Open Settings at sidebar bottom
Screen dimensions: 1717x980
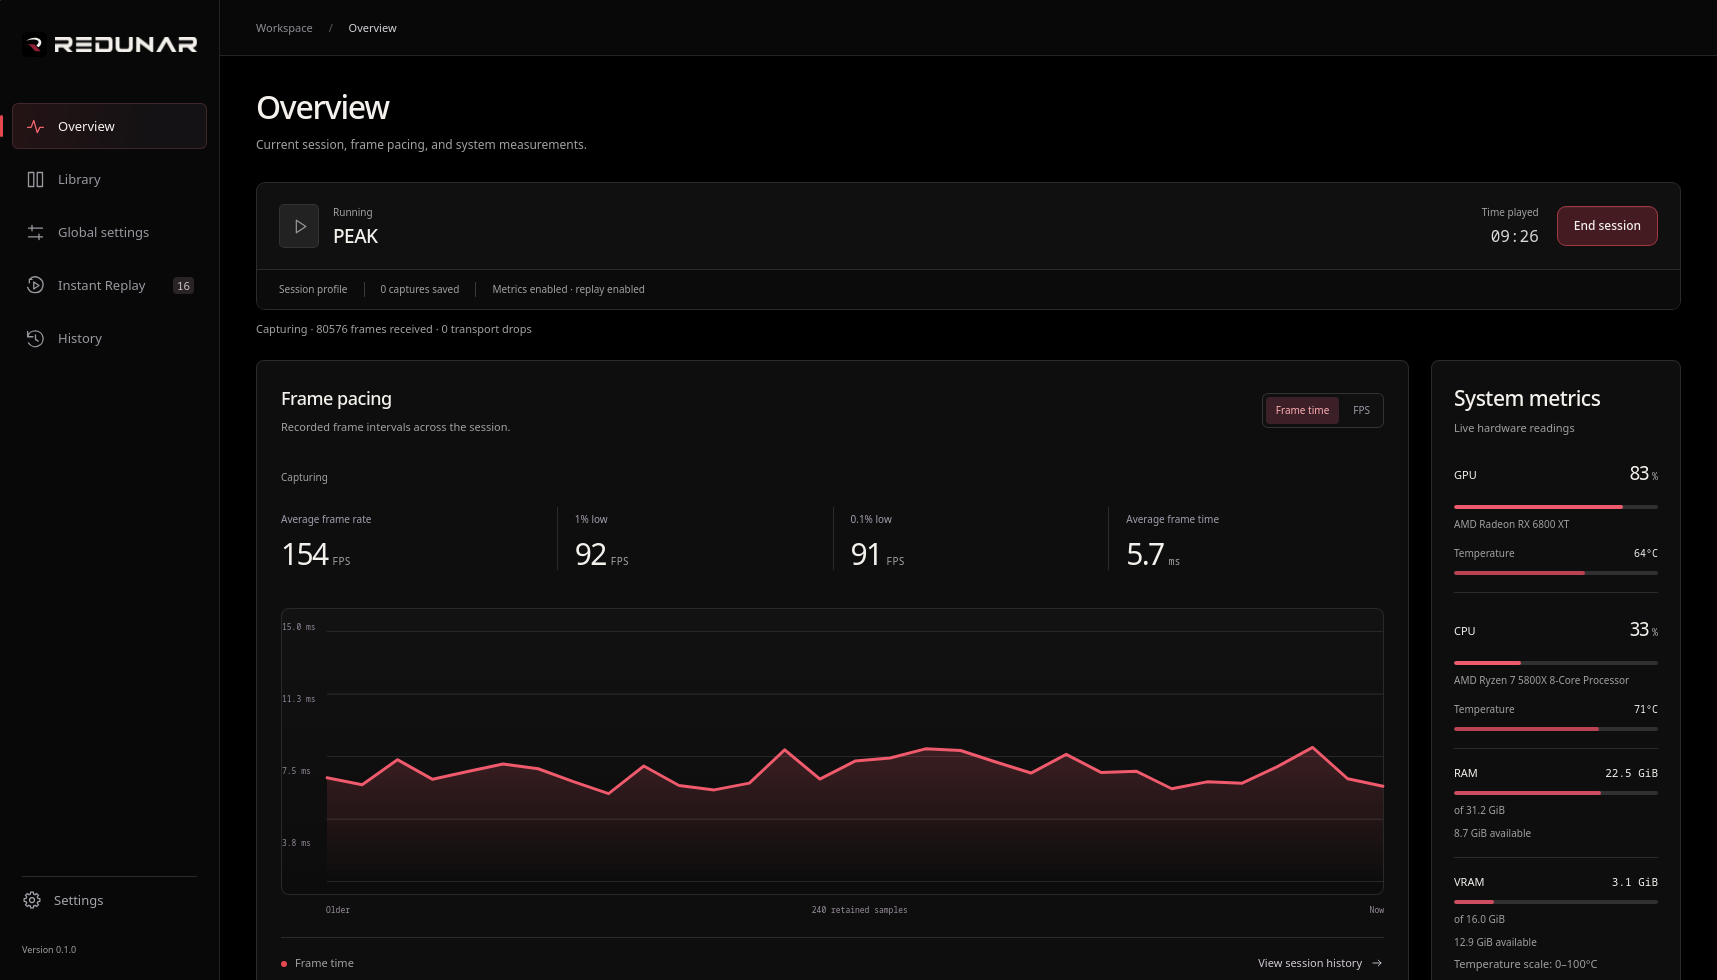pyautogui.click(x=109, y=901)
